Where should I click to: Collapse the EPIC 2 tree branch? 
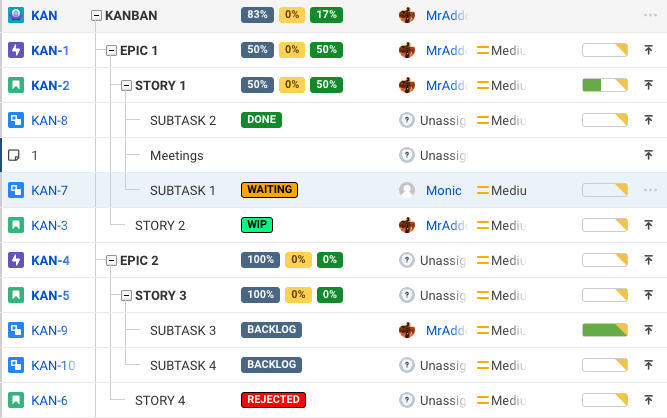click(112, 260)
